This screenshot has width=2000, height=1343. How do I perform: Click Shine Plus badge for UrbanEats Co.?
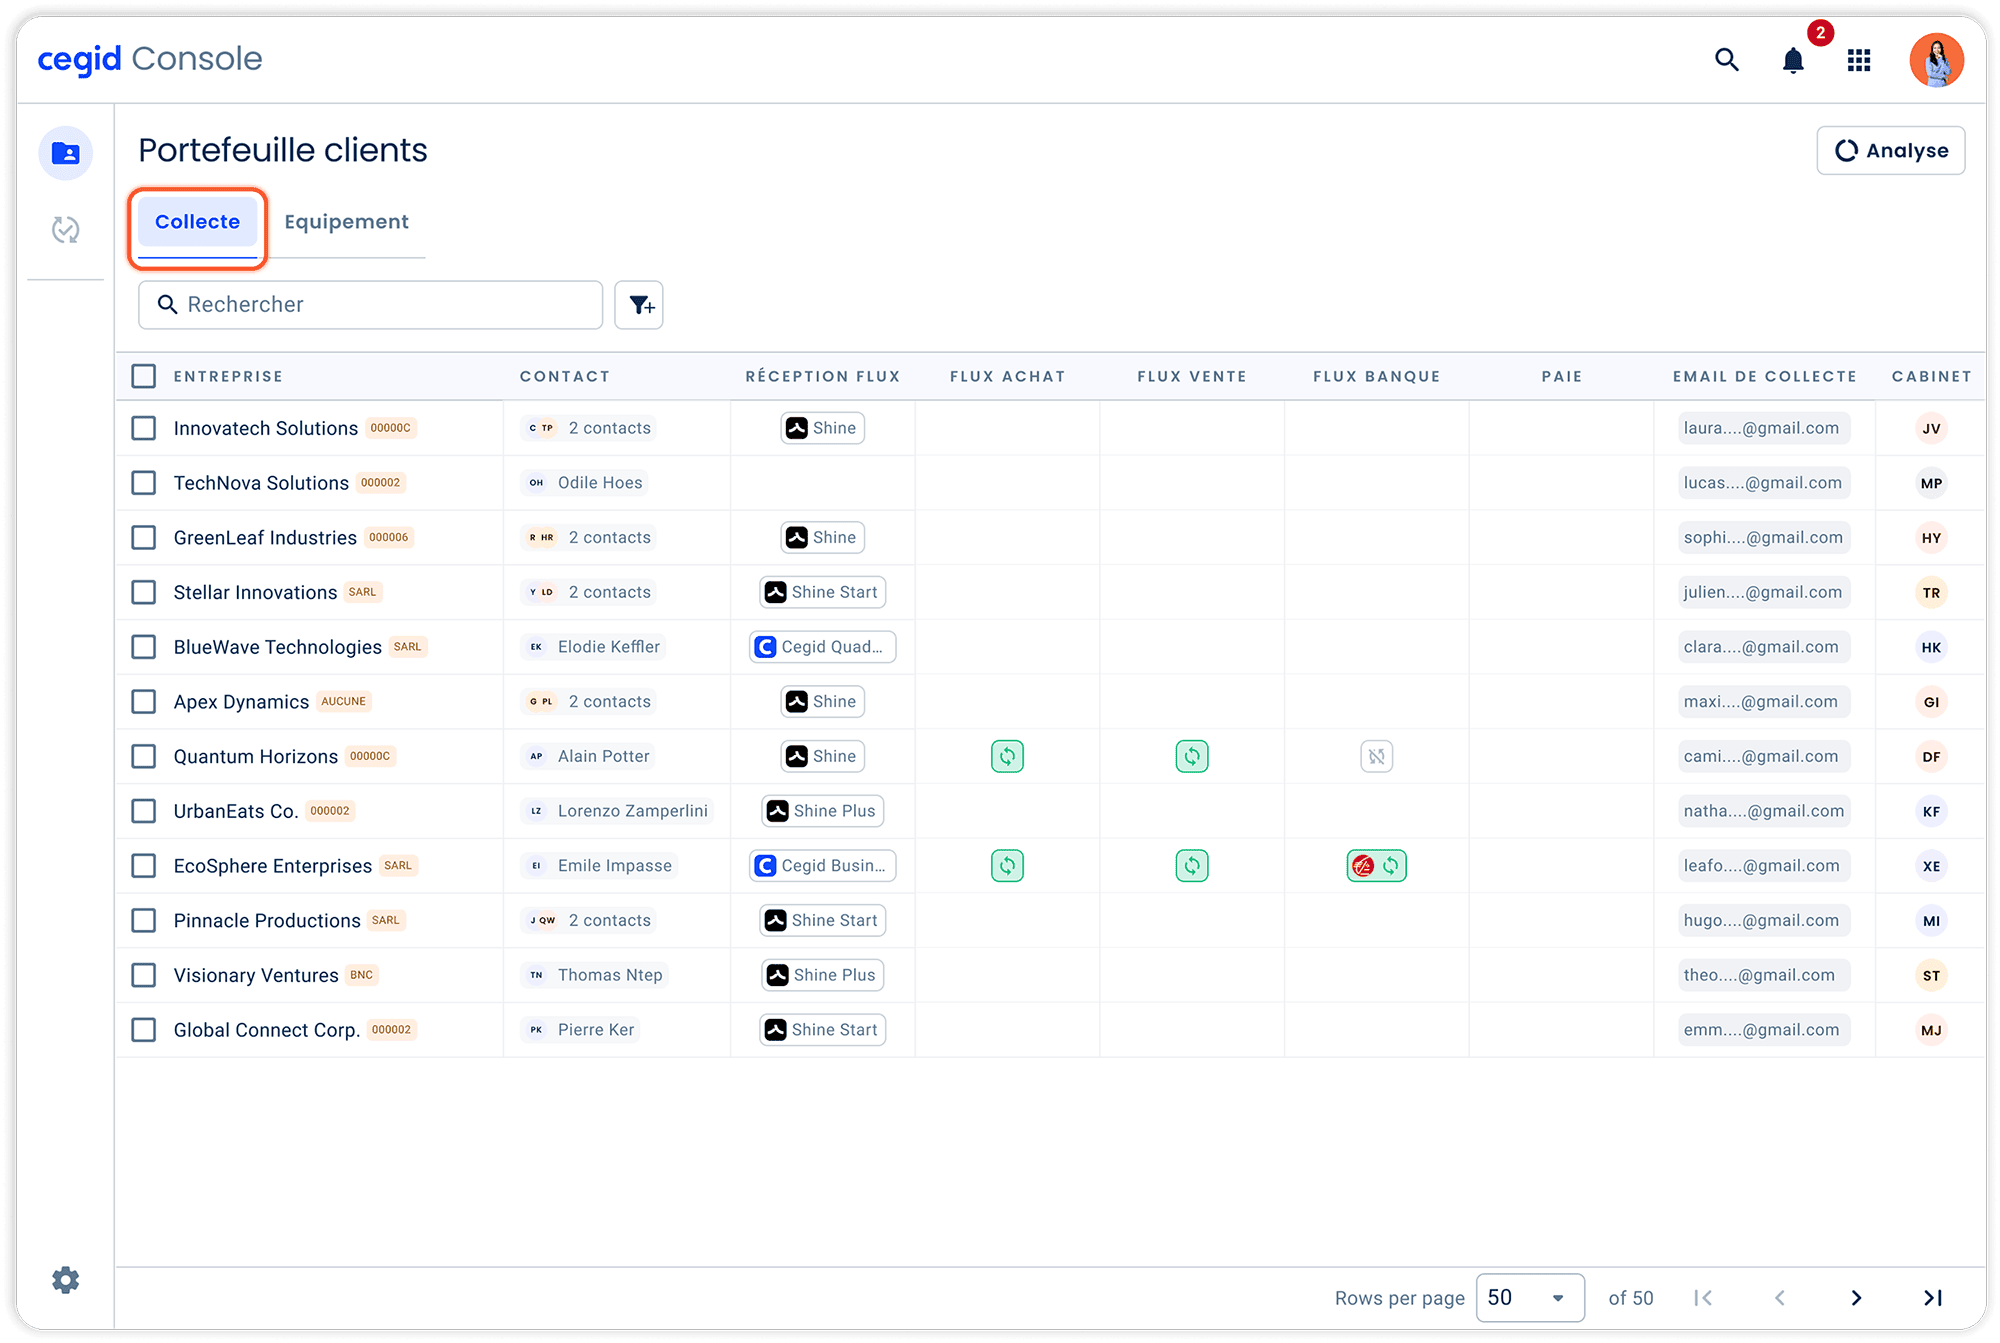point(823,811)
